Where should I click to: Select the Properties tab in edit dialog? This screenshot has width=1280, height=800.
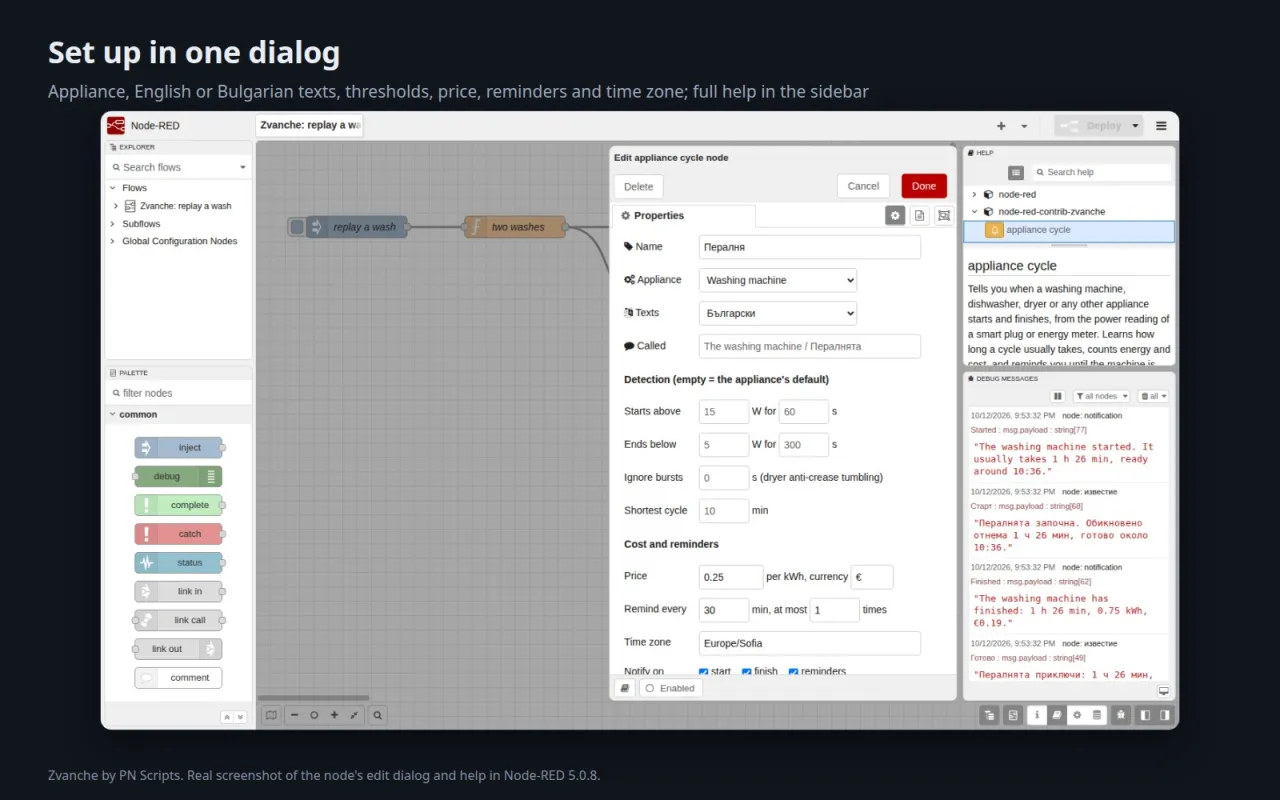click(683, 215)
